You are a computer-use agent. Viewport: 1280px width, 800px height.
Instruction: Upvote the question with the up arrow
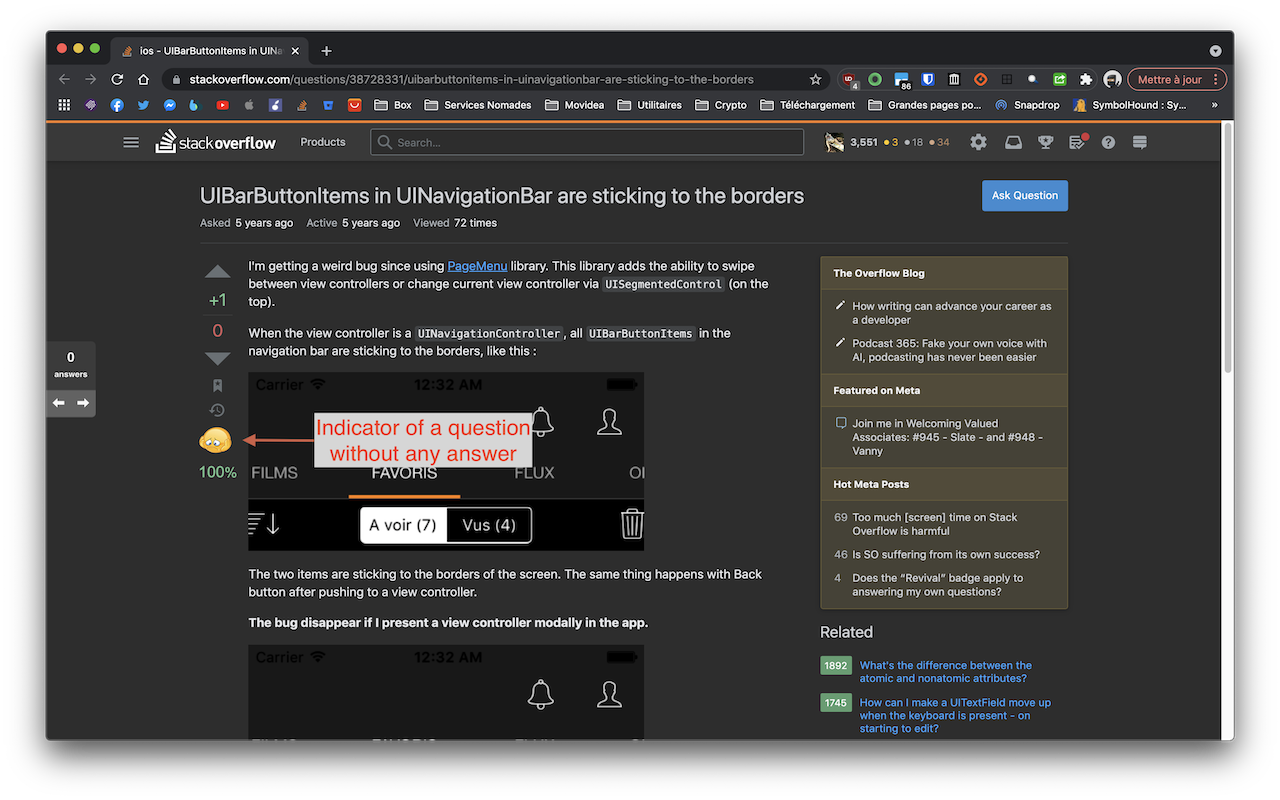point(217,271)
